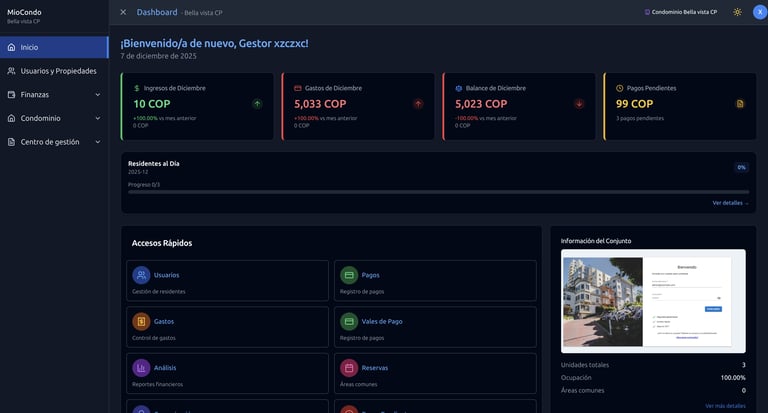Open the Vales de Pago link

click(435, 327)
